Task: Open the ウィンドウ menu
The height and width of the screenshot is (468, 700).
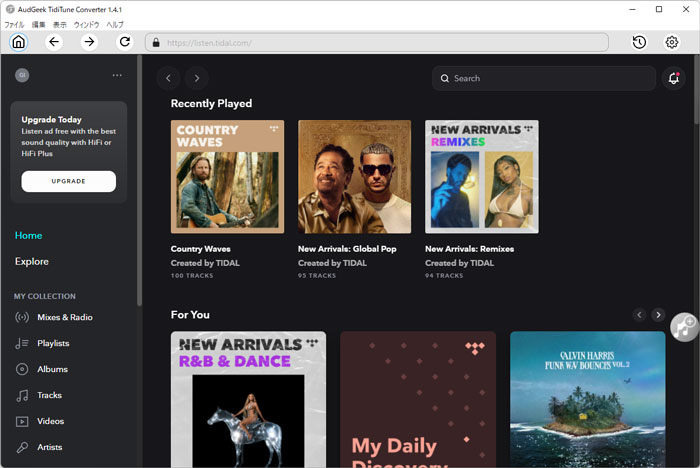Action: click(x=86, y=25)
